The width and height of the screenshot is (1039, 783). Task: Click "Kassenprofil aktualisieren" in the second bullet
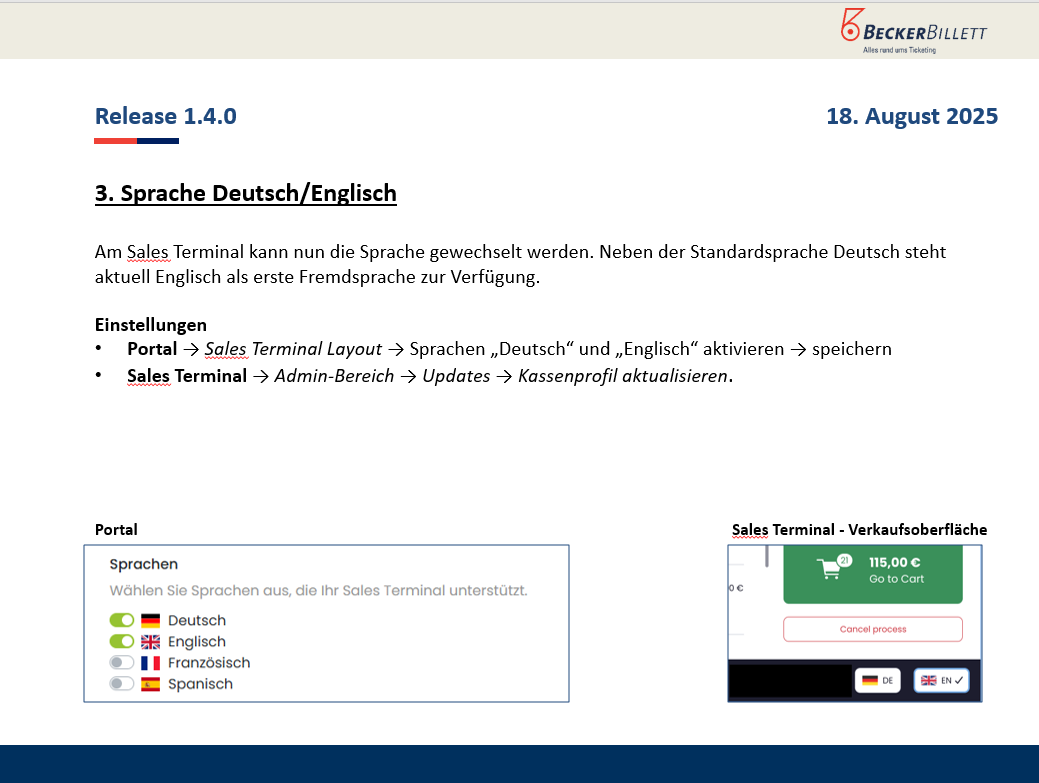pyautogui.click(x=623, y=376)
